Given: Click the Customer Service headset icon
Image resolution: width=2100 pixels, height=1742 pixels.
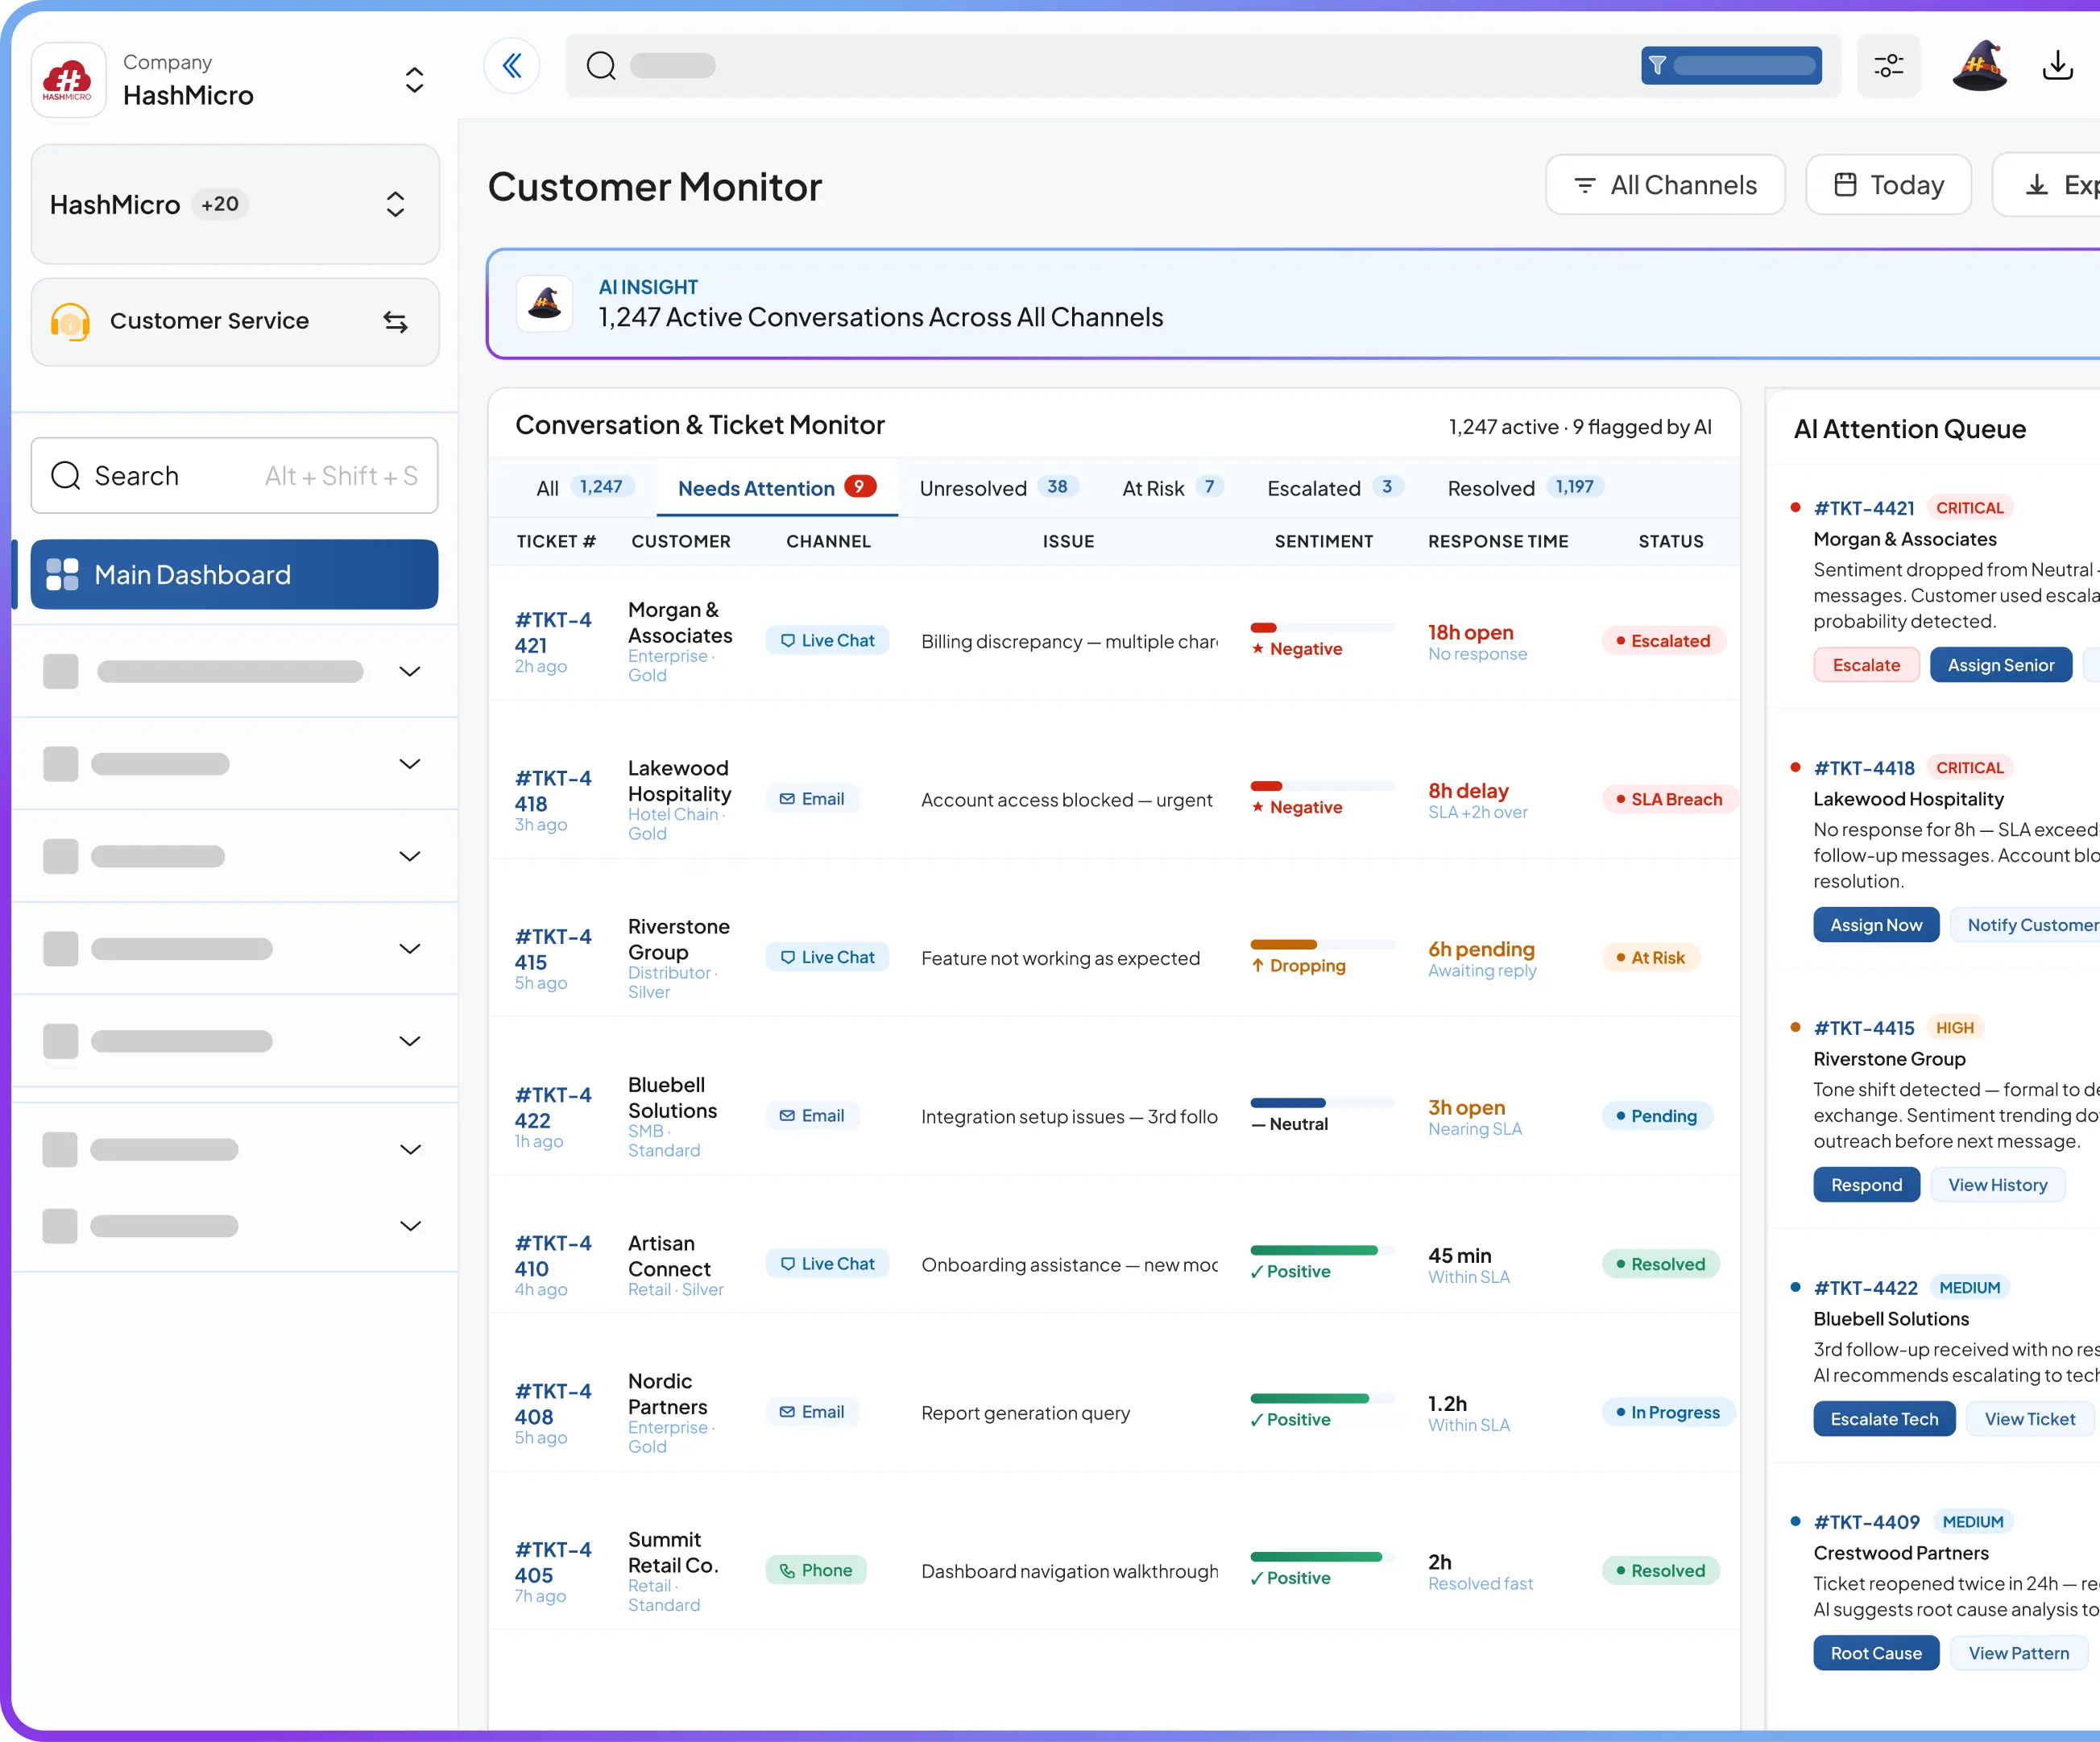Looking at the screenshot, I should coord(70,322).
